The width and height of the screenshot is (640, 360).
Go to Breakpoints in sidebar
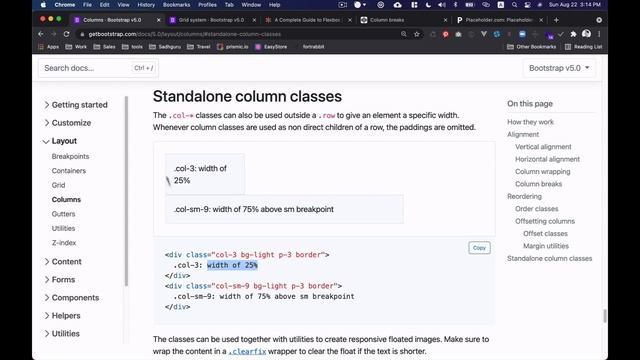click(x=70, y=156)
